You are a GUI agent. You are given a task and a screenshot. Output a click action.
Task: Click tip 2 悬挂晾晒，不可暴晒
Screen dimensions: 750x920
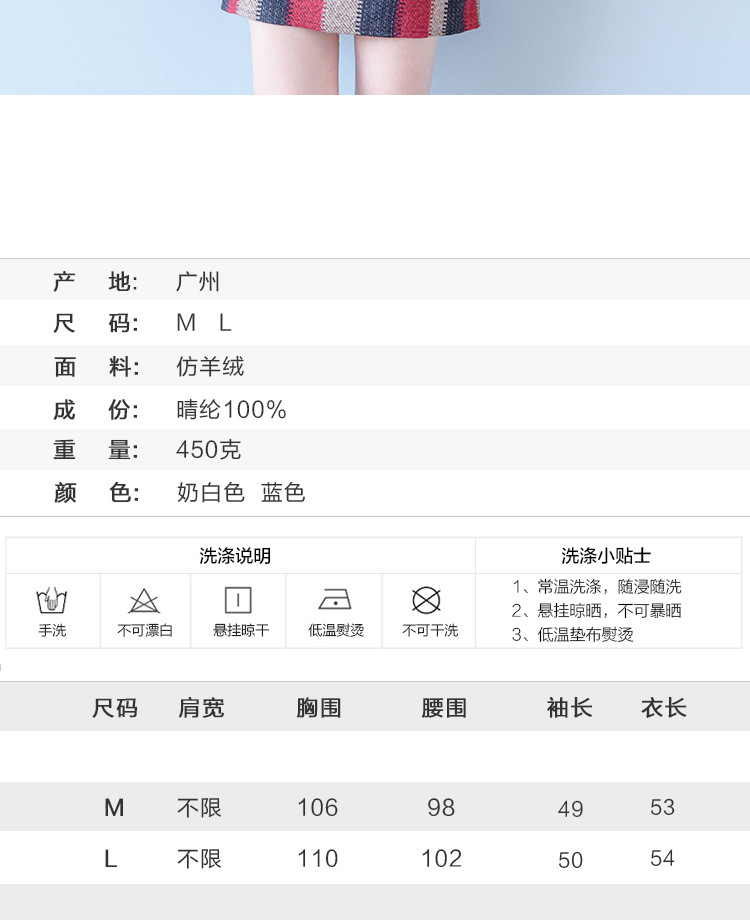point(597,611)
